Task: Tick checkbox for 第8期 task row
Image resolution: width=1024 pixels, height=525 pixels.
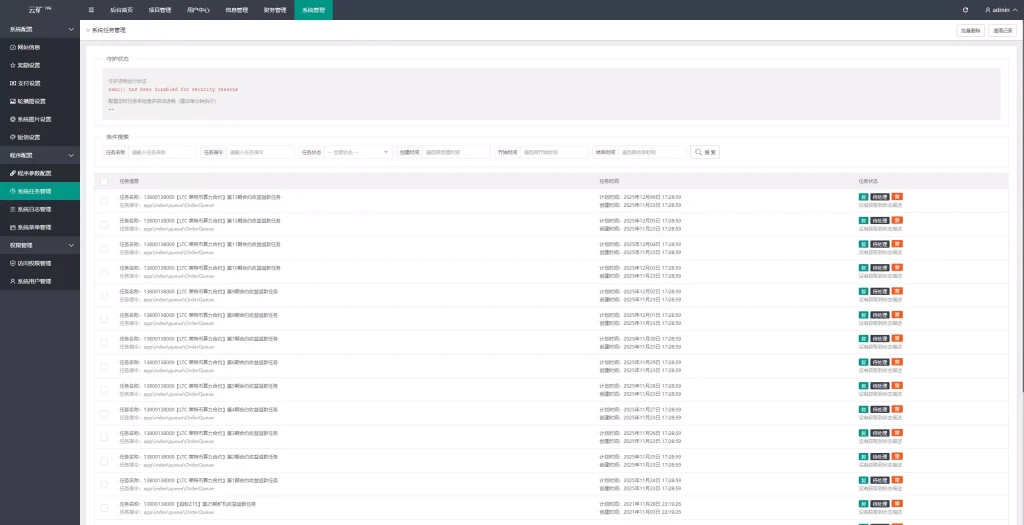Action: click(x=104, y=319)
